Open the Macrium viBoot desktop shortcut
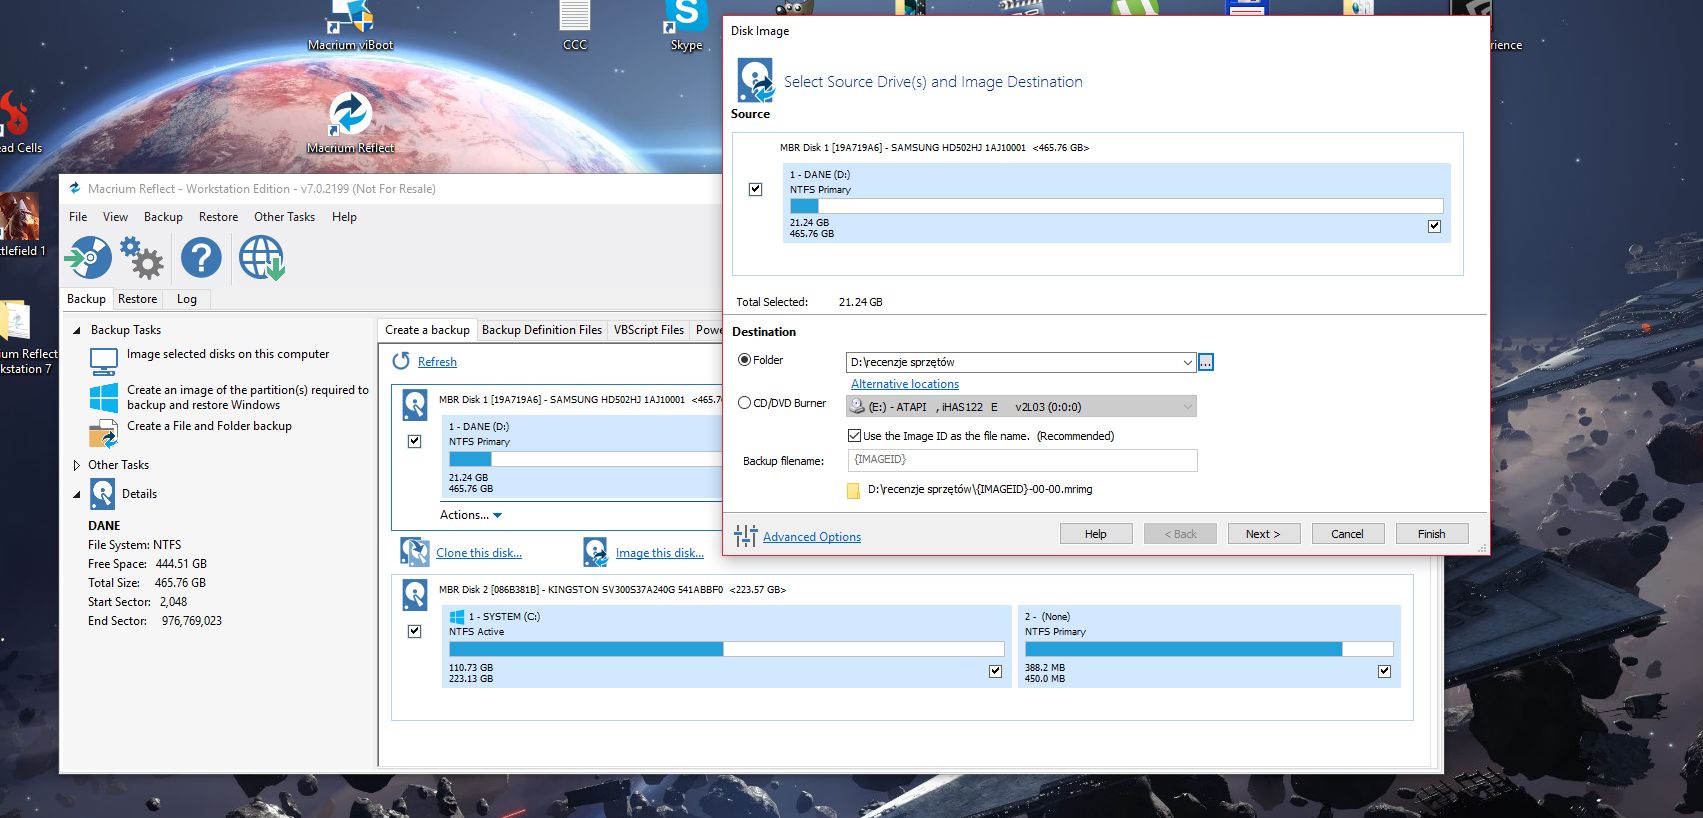Screen dimensions: 1703x818 [351, 26]
